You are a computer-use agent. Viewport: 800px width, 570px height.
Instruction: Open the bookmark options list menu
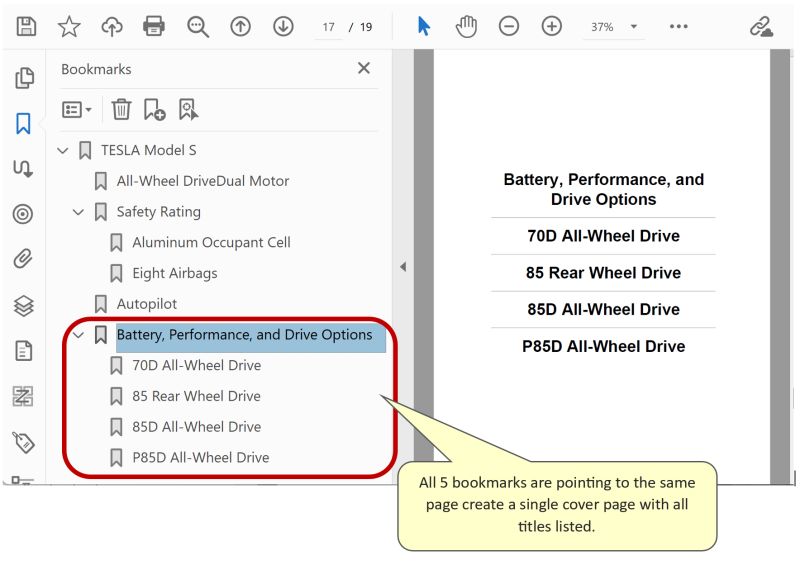[x=77, y=109]
